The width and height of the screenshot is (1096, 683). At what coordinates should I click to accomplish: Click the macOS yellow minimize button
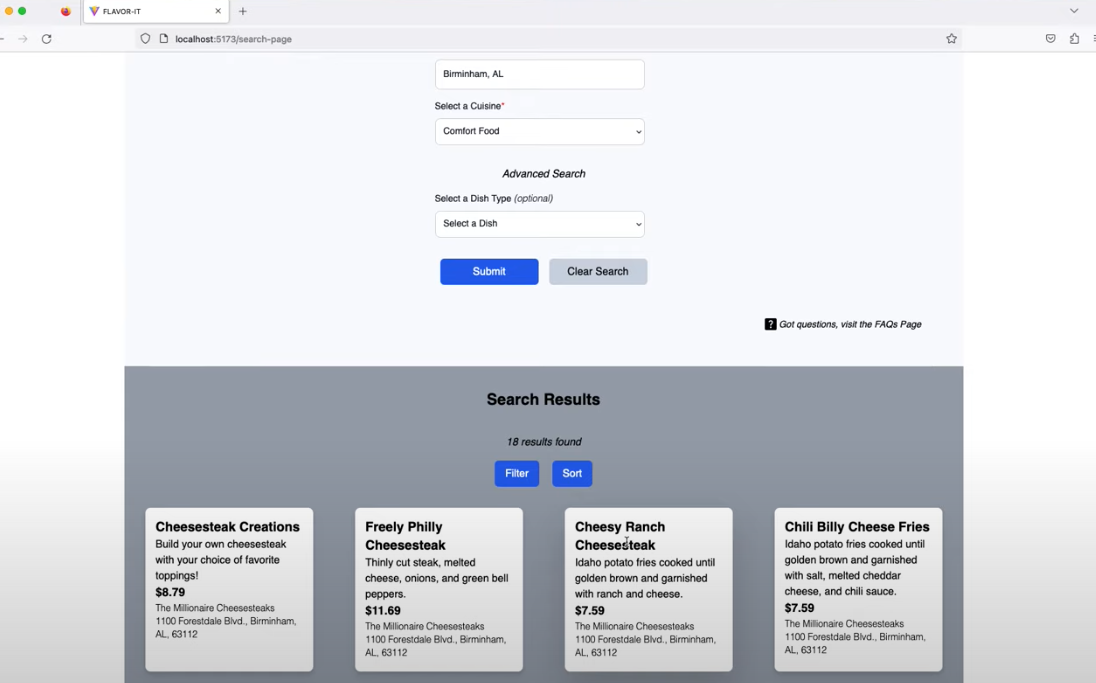8,11
